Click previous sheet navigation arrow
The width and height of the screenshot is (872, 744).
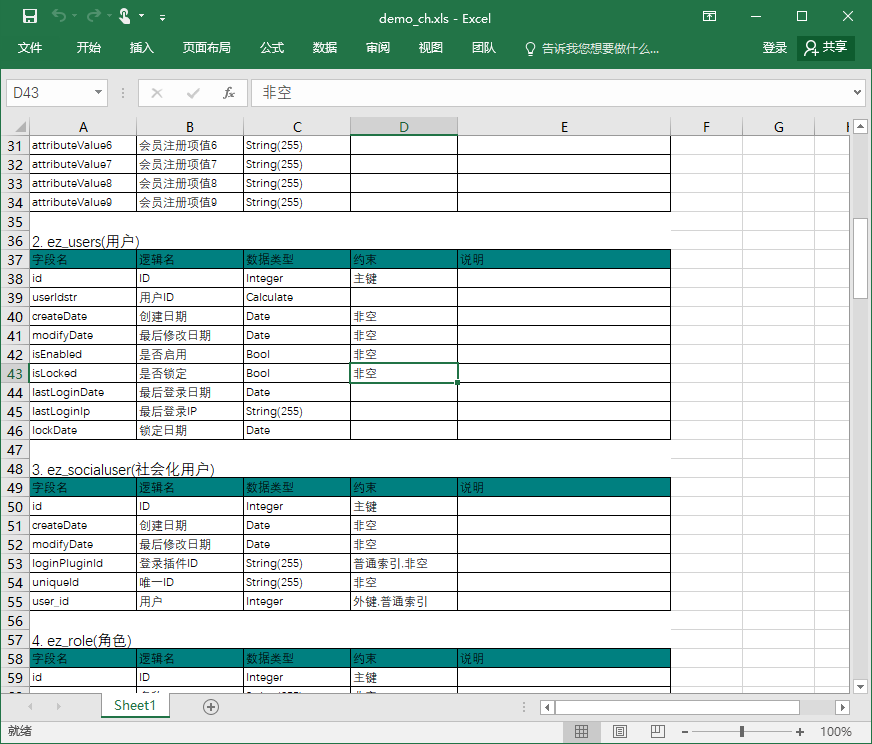(30, 707)
